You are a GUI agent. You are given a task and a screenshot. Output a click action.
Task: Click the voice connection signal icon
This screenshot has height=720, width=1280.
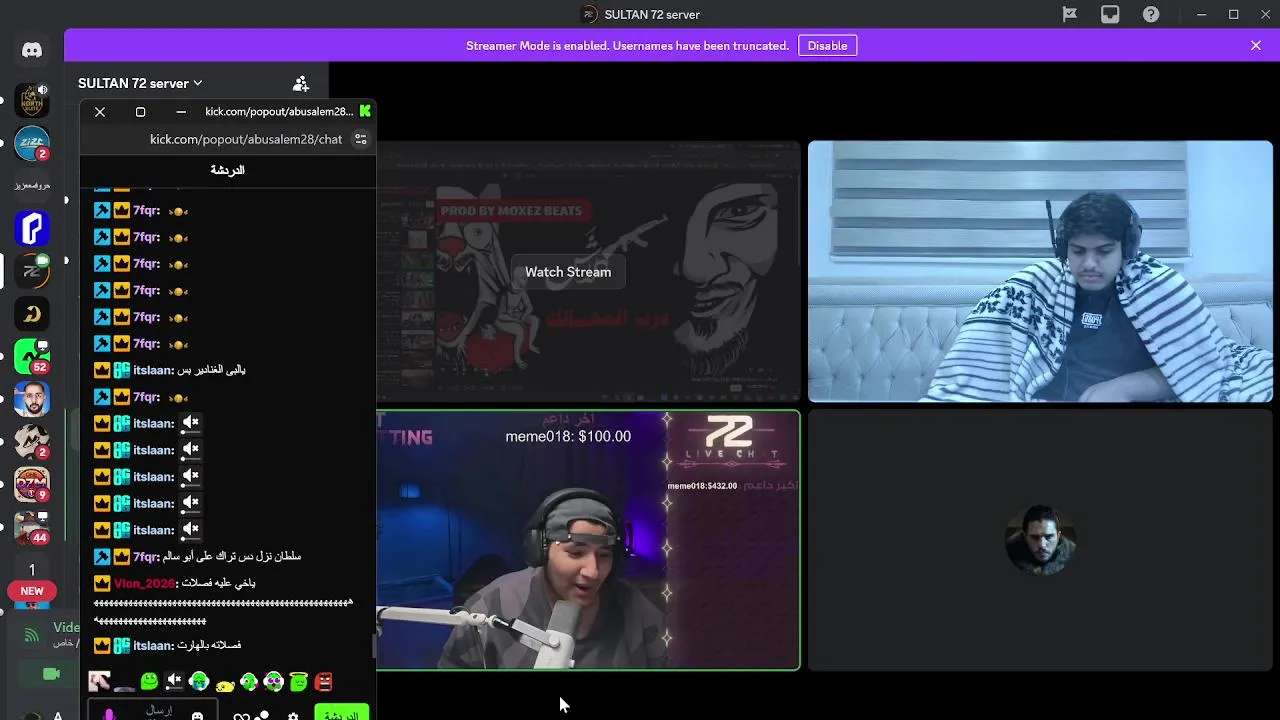point(32,634)
